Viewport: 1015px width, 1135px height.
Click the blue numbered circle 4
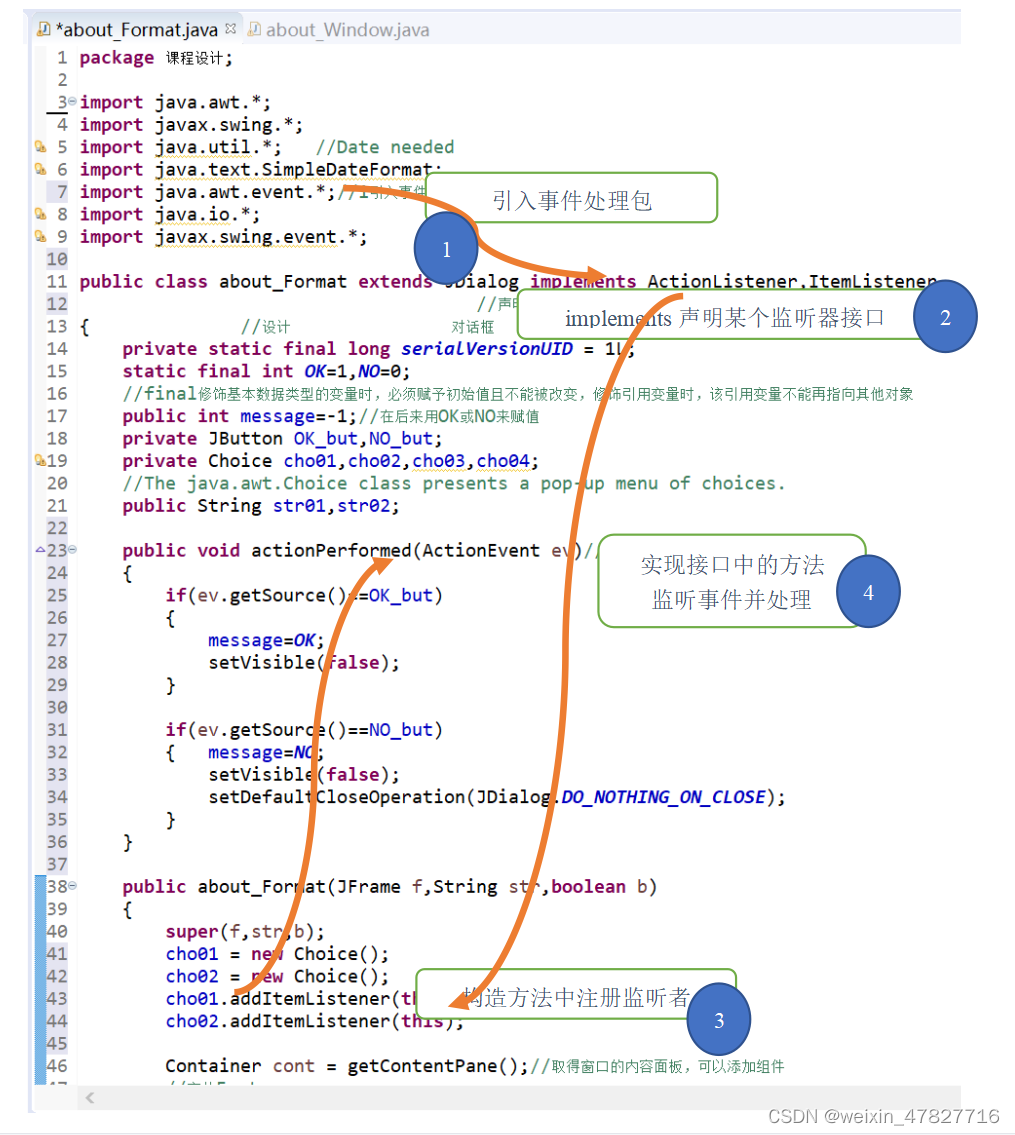pos(868,591)
